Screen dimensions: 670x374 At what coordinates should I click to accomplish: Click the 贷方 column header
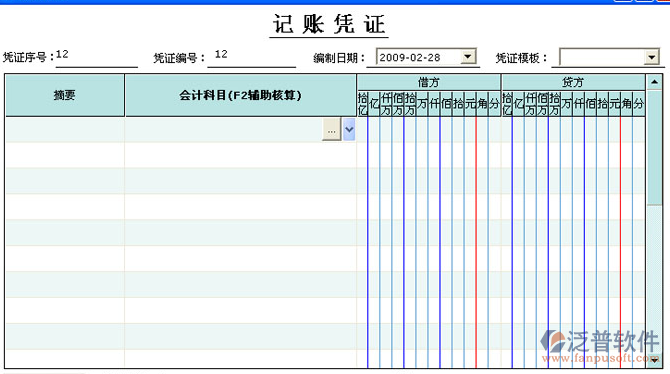pos(573,82)
